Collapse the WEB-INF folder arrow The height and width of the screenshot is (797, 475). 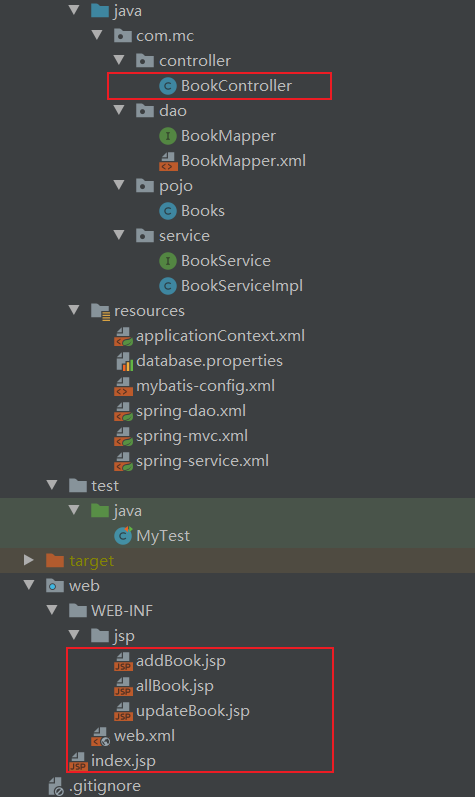52,610
